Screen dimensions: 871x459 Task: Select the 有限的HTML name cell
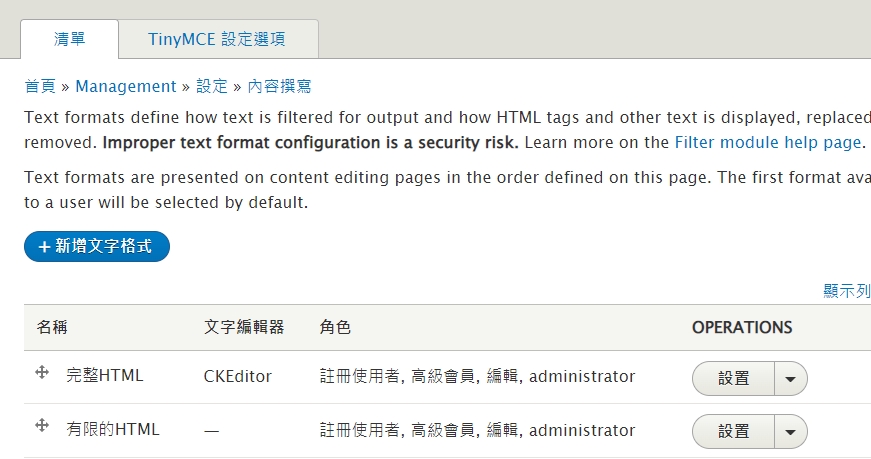point(113,430)
